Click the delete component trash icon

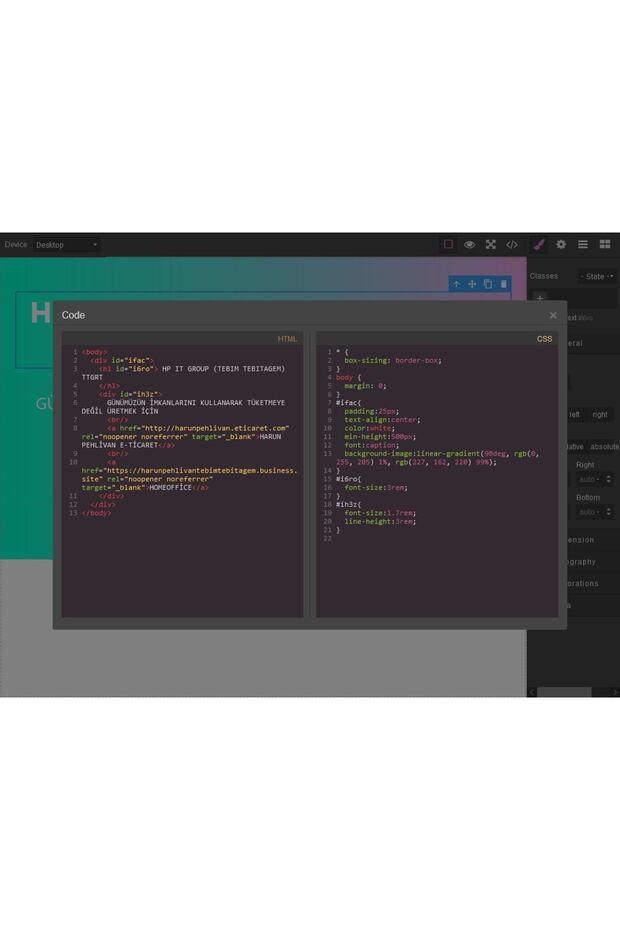click(x=504, y=284)
